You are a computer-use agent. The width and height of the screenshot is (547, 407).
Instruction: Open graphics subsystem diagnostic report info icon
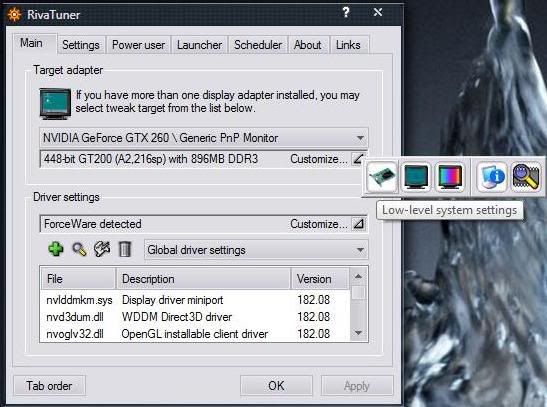click(491, 177)
